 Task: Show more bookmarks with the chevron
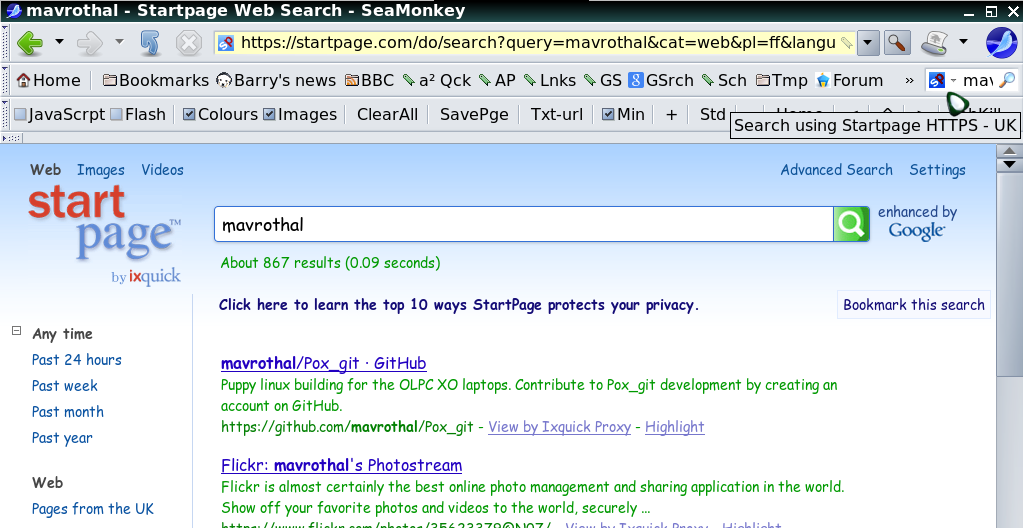tap(909, 80)
